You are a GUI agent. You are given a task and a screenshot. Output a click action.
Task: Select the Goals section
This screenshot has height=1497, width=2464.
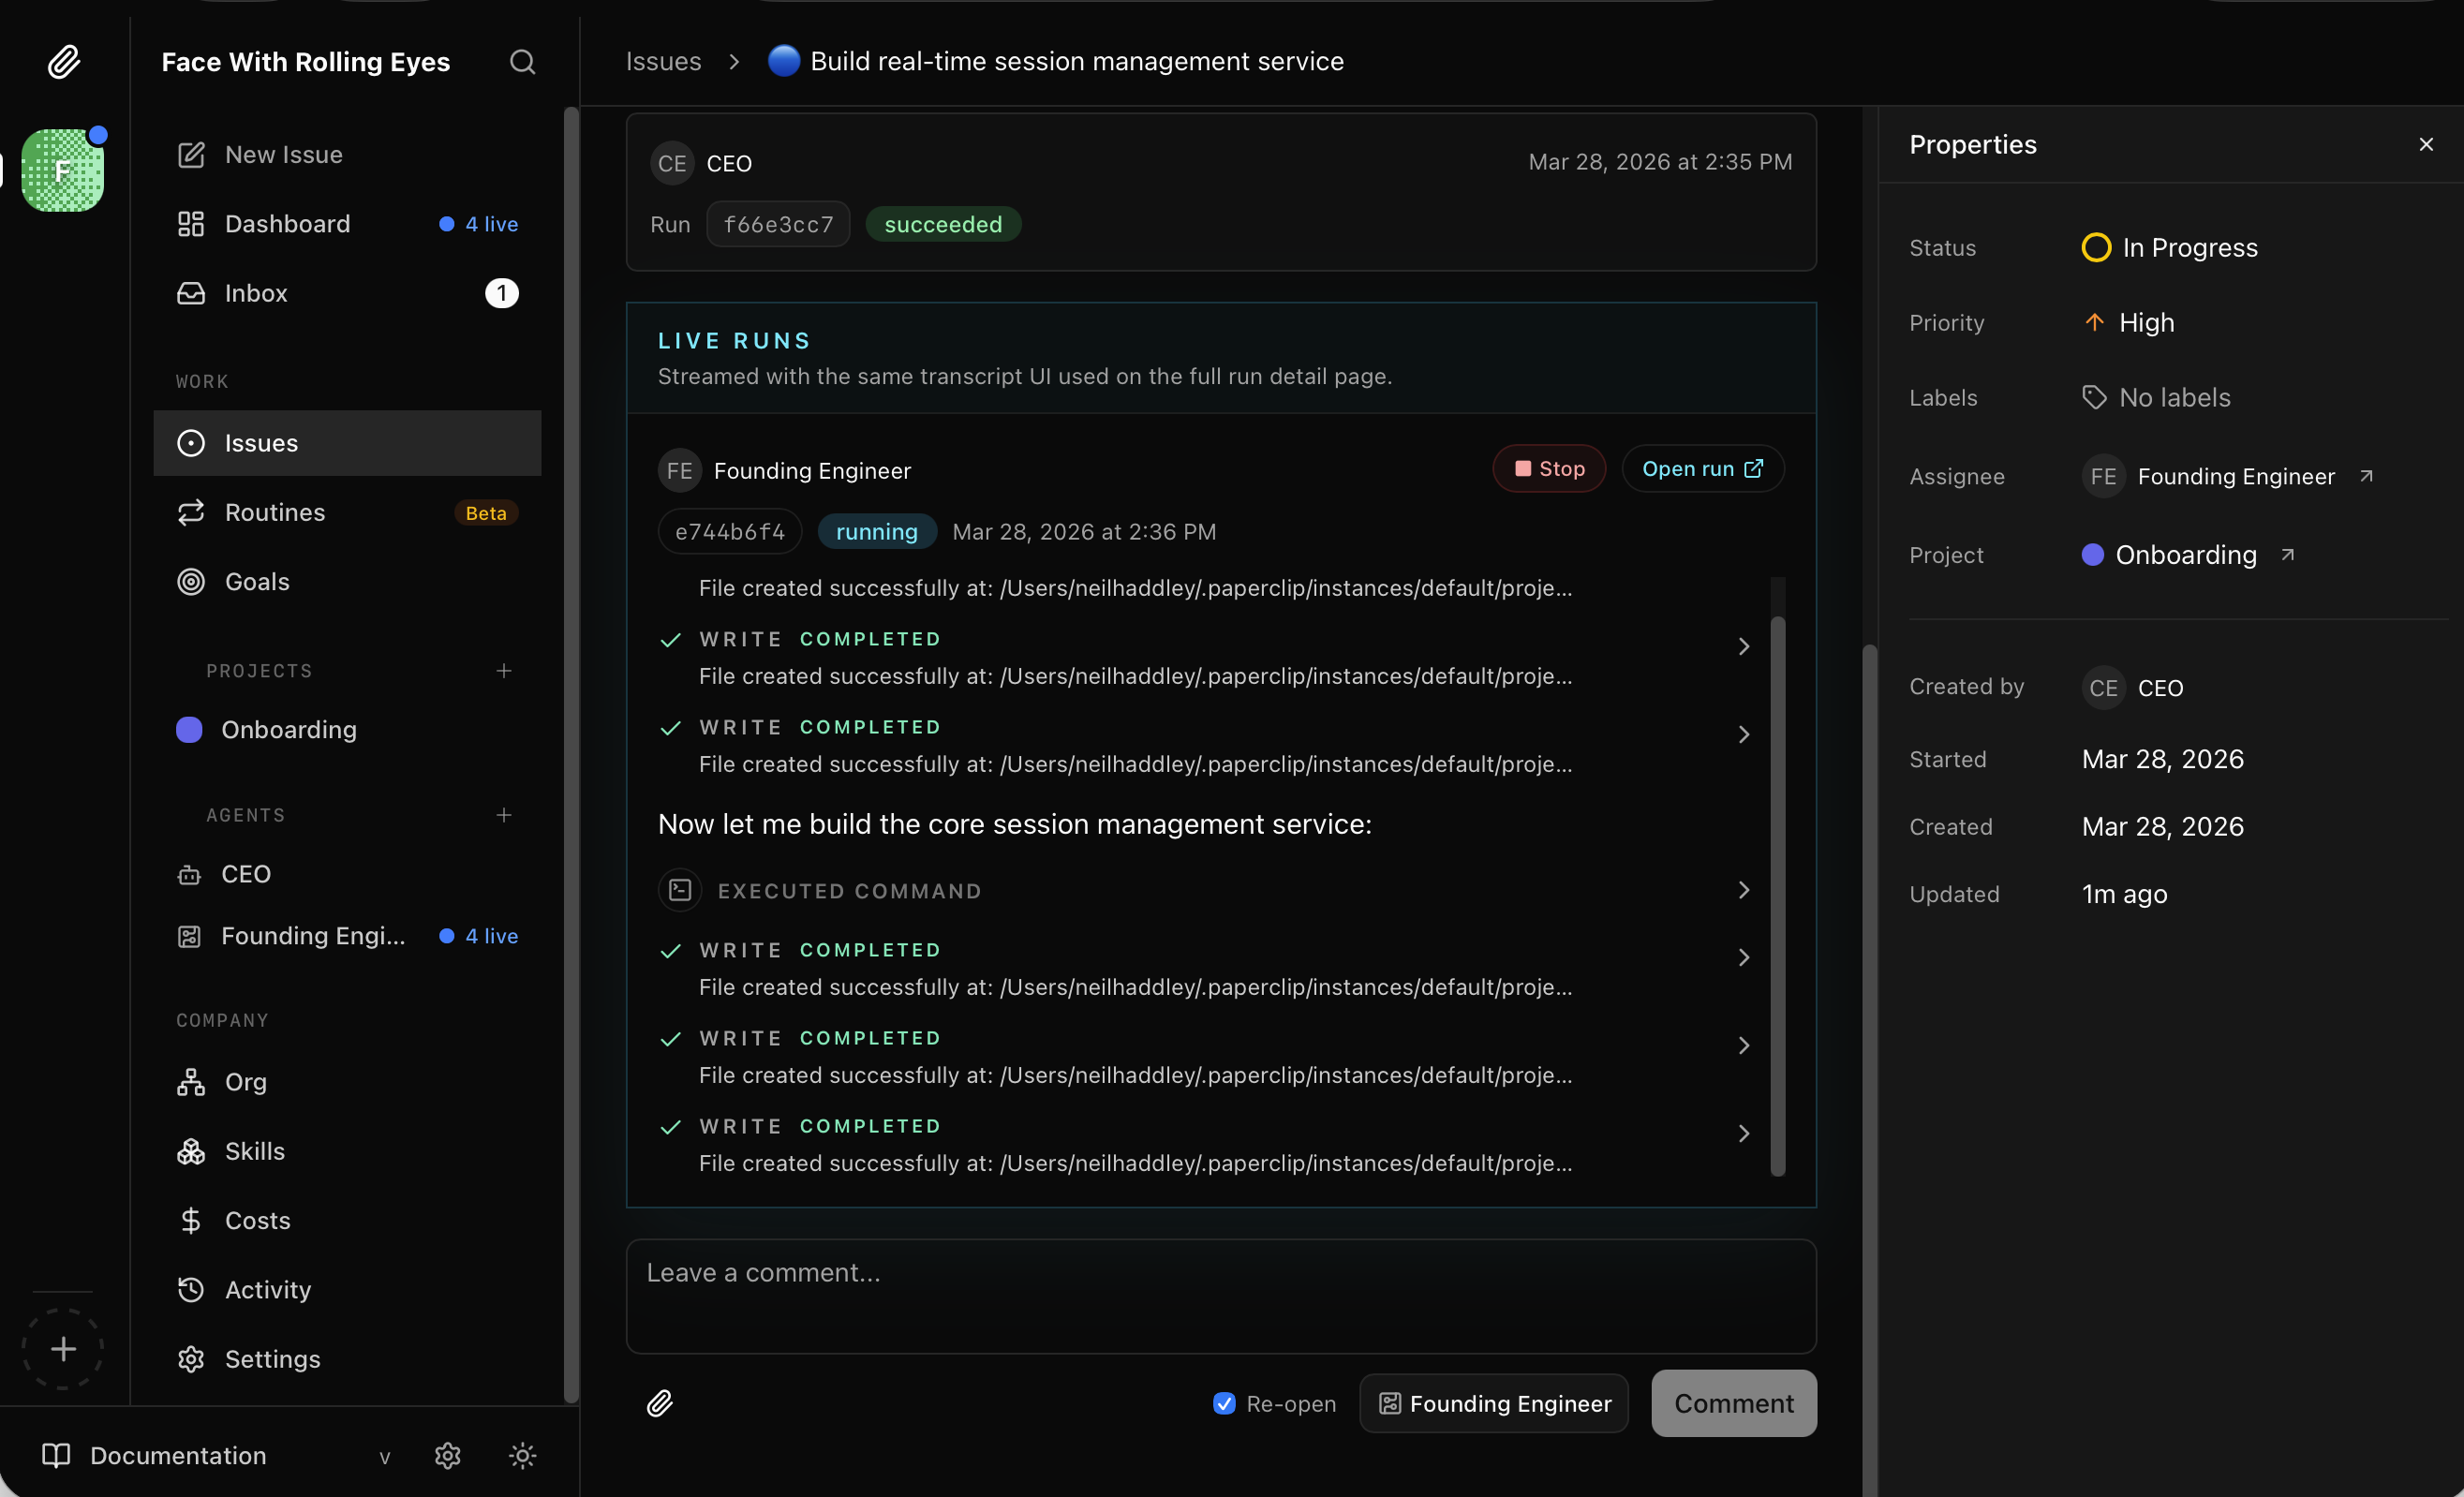(256, 581)
